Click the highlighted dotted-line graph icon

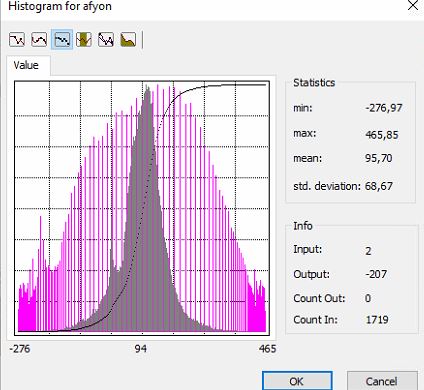[62, 39]
